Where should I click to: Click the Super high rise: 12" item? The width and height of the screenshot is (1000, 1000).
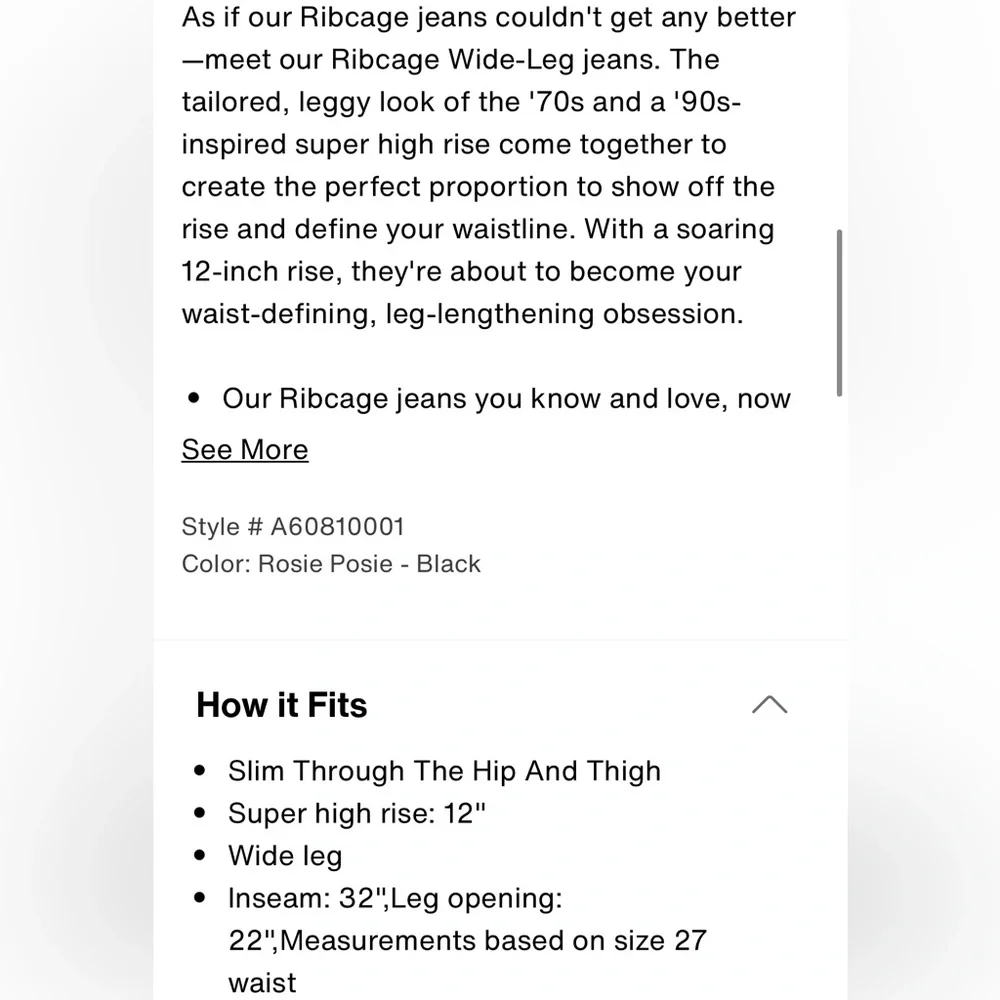point(357,813)
